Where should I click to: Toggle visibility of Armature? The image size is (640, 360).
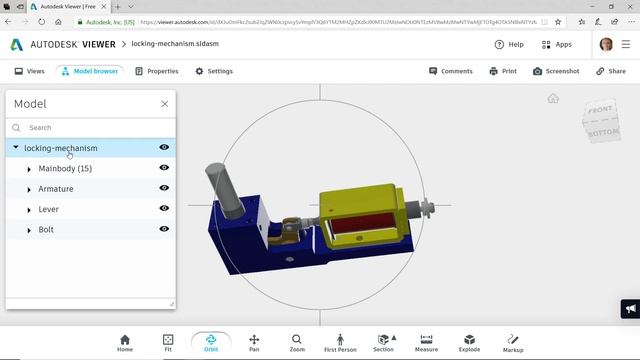164,188
